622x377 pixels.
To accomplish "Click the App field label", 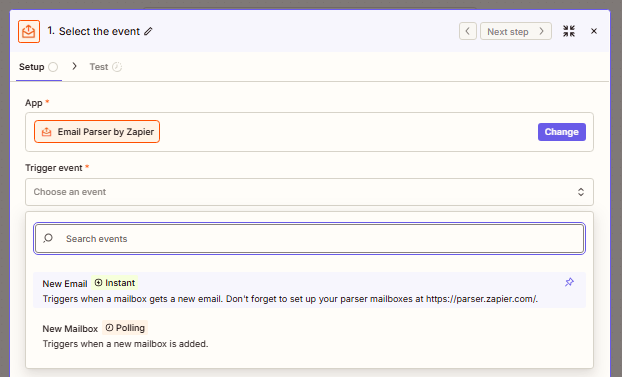I will 34,103.
